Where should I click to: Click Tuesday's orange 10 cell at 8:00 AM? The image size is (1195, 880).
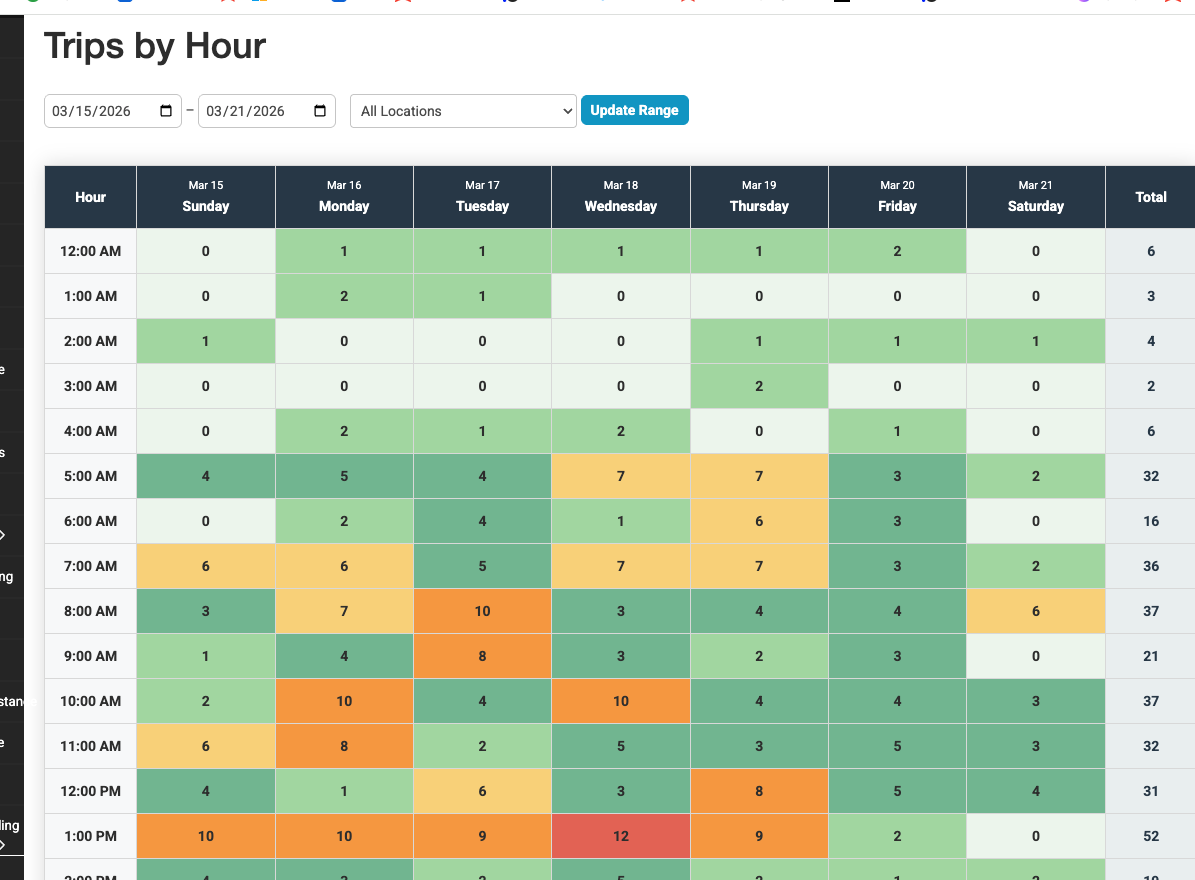click(x=482, y=611)
